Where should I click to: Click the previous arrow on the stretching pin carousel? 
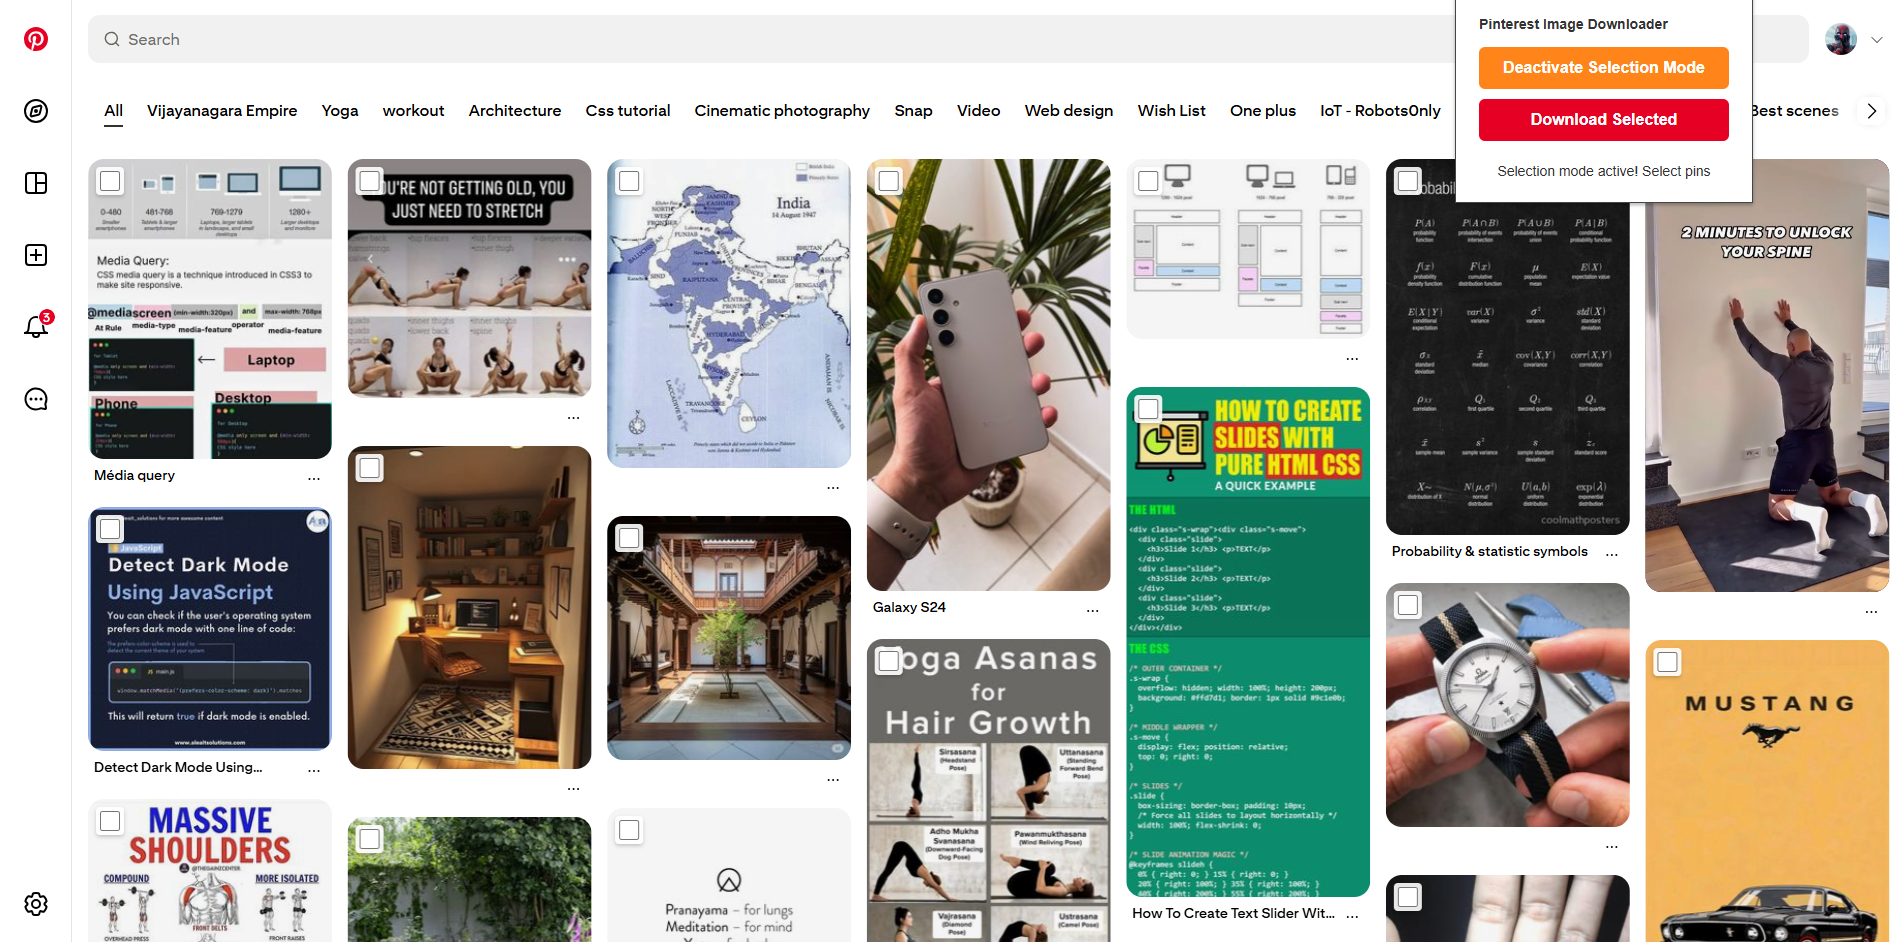coord(370,258)
